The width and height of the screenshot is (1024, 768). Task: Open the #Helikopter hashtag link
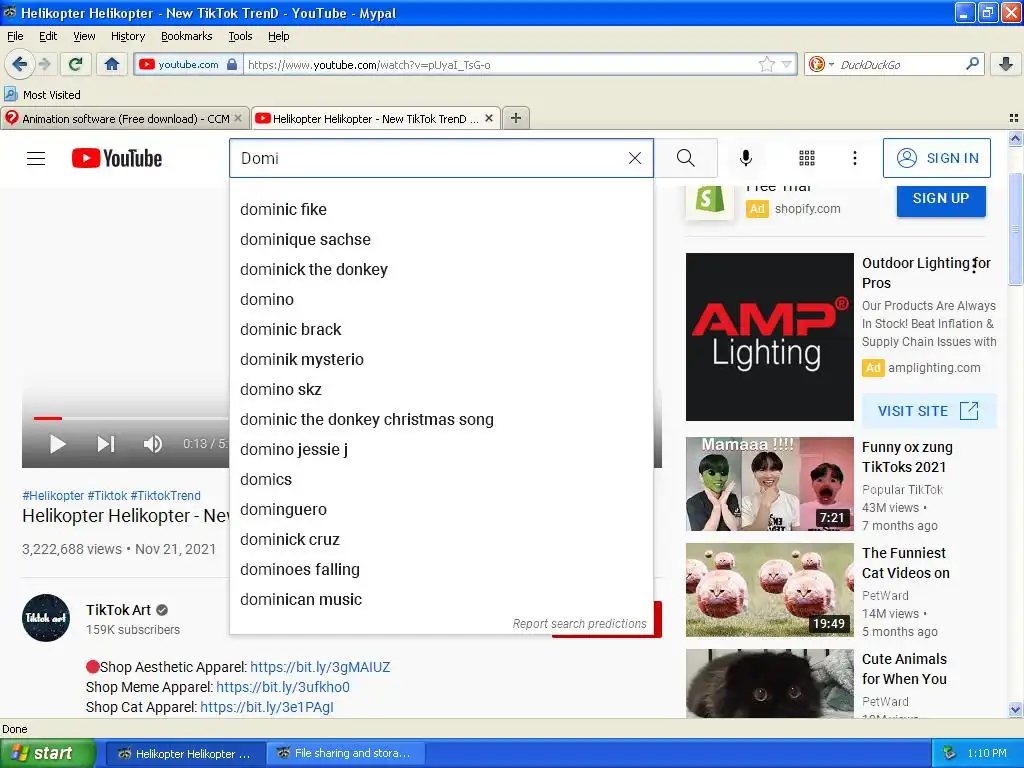pos(53,496)
